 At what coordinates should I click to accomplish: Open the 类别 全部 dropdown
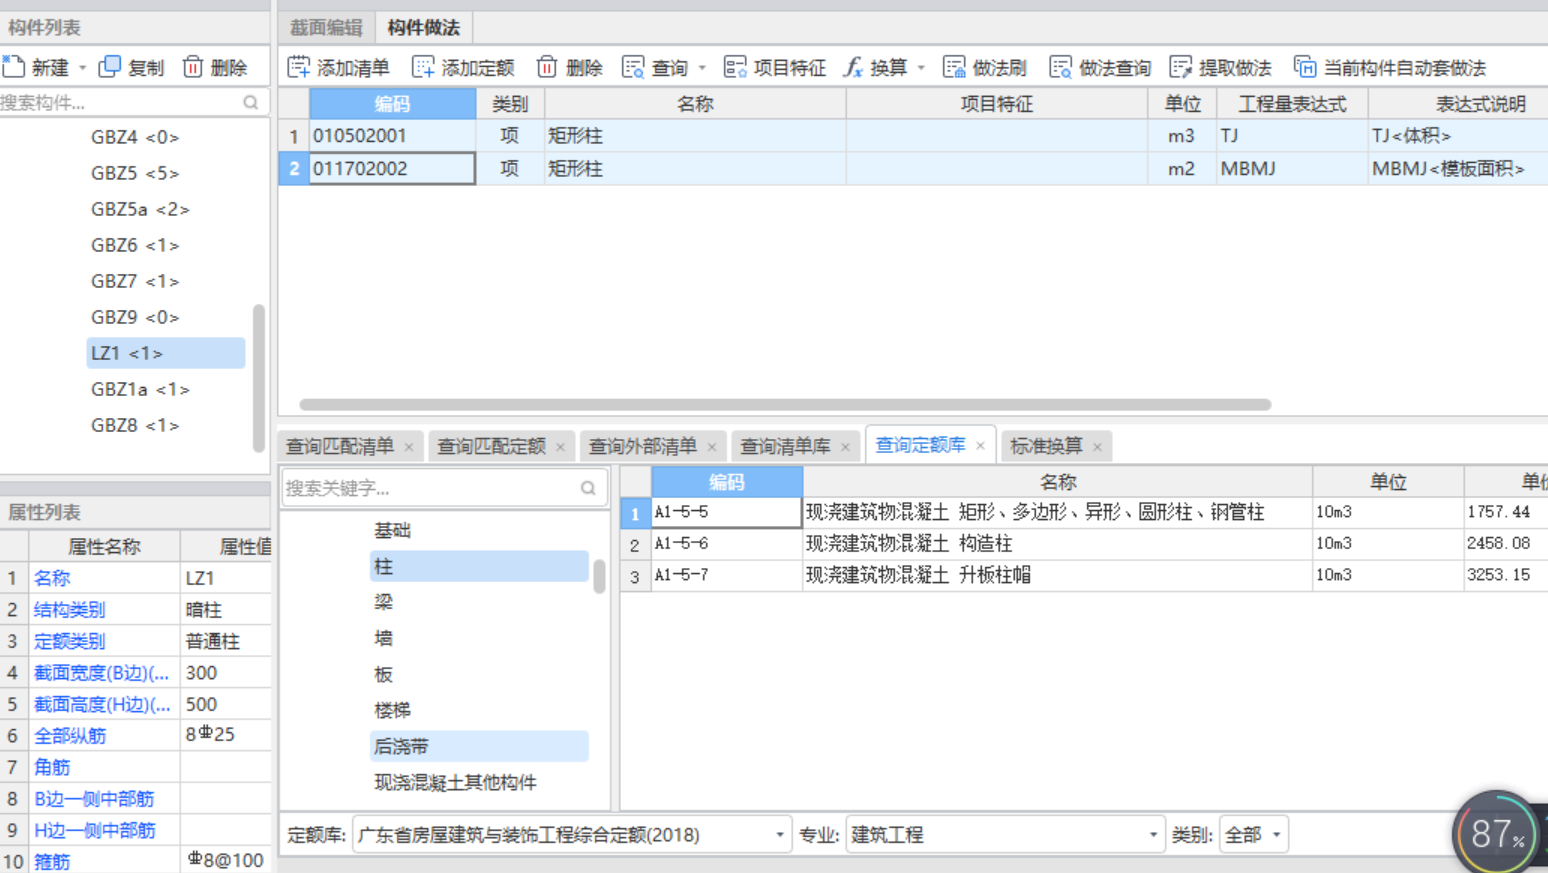point(1254,834)
